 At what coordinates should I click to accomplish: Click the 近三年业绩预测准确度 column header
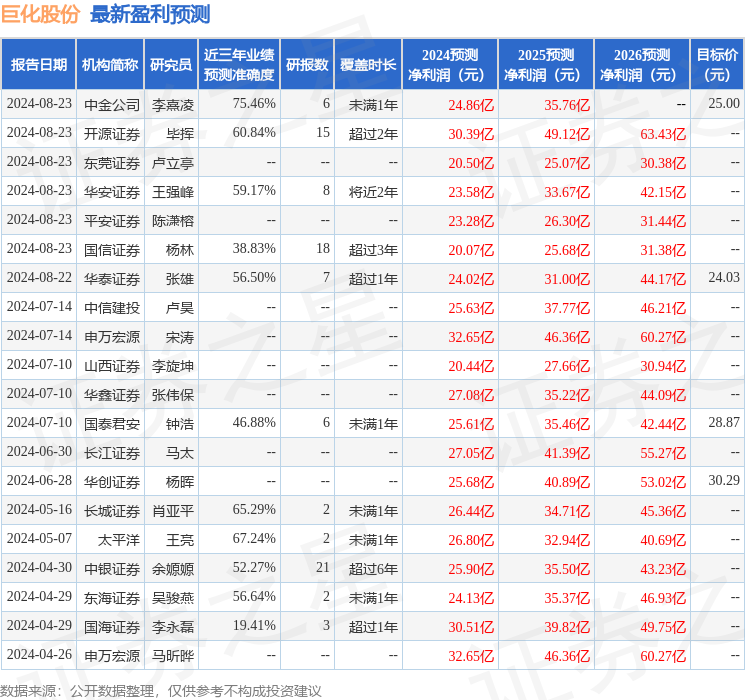[239, 65]
